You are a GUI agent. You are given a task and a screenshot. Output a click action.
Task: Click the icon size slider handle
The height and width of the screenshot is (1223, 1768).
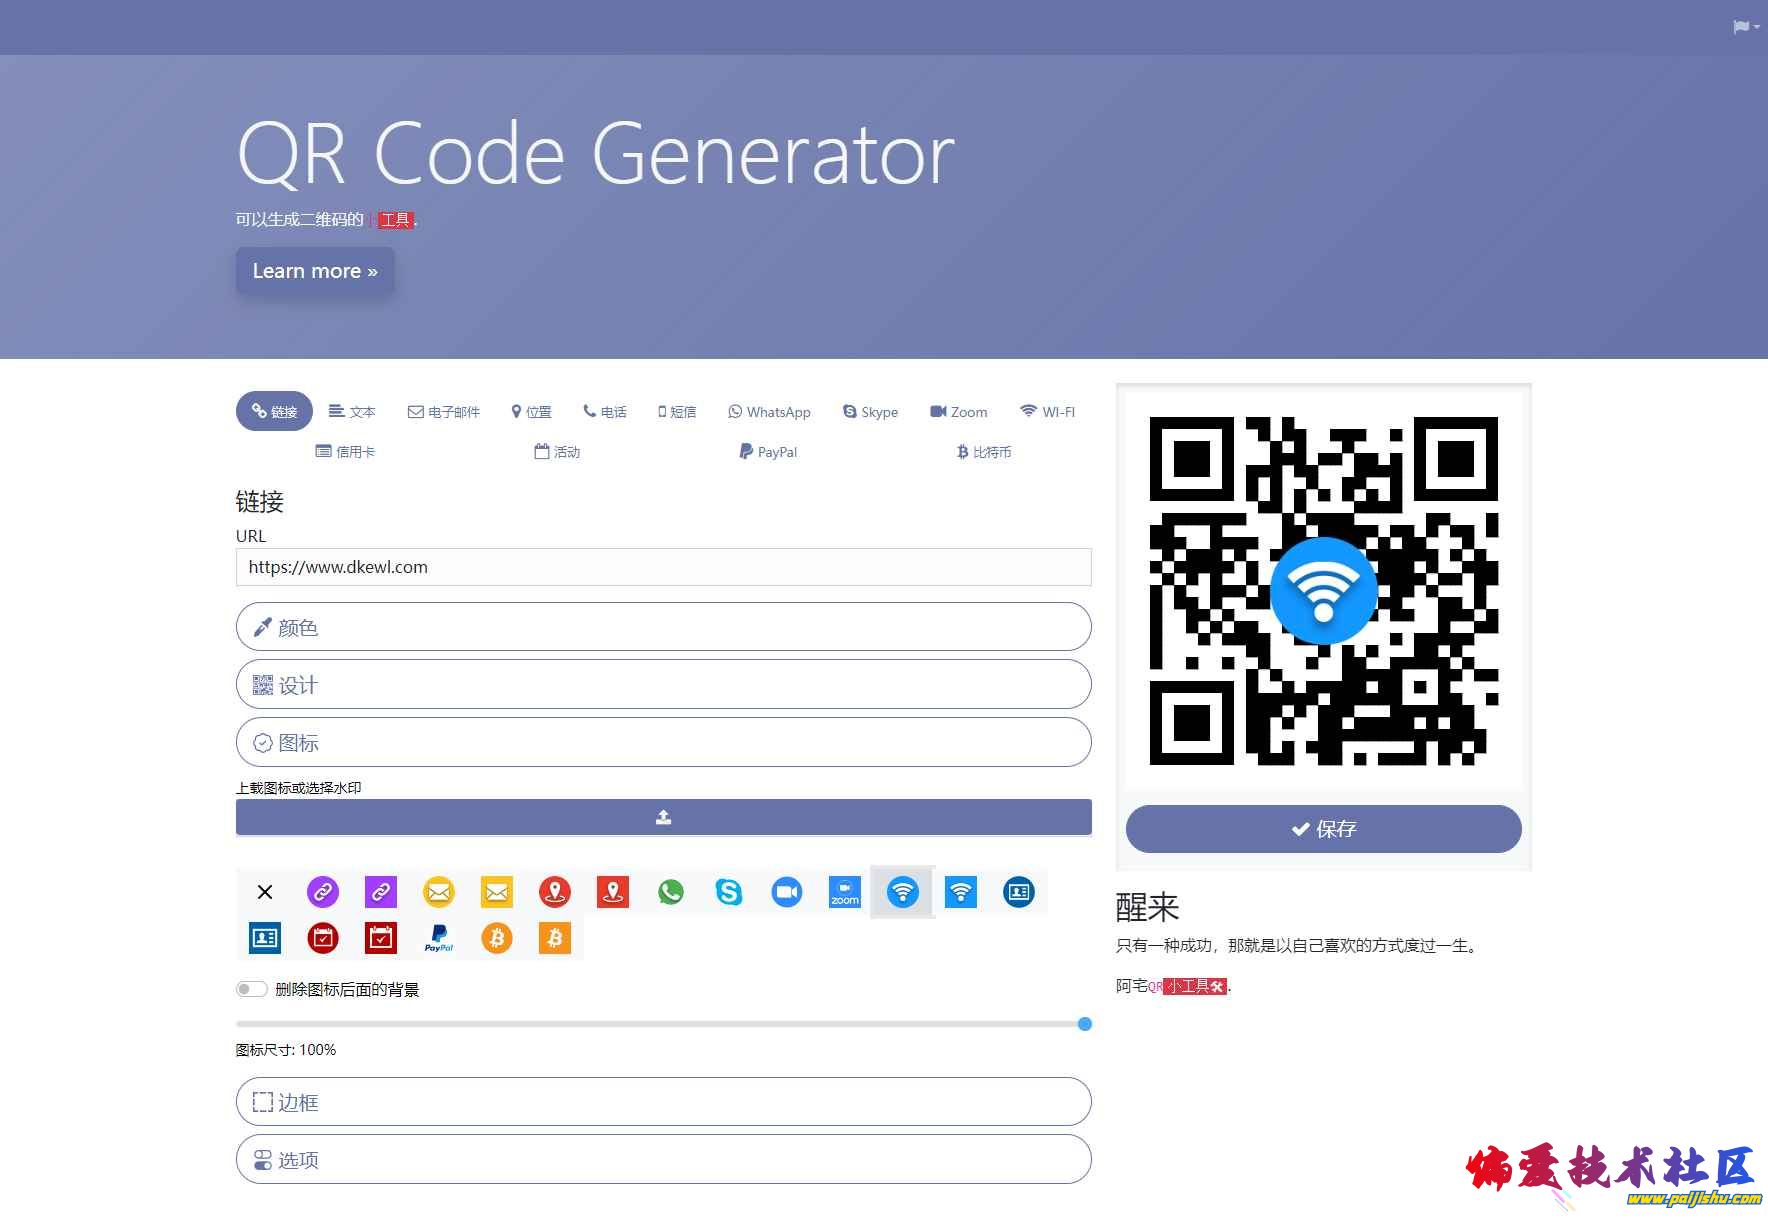coord(1085,1024)
